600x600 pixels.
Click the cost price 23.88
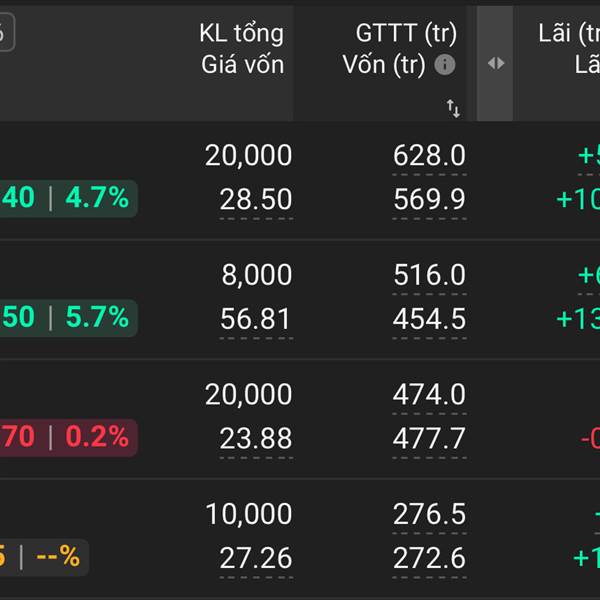256,438
